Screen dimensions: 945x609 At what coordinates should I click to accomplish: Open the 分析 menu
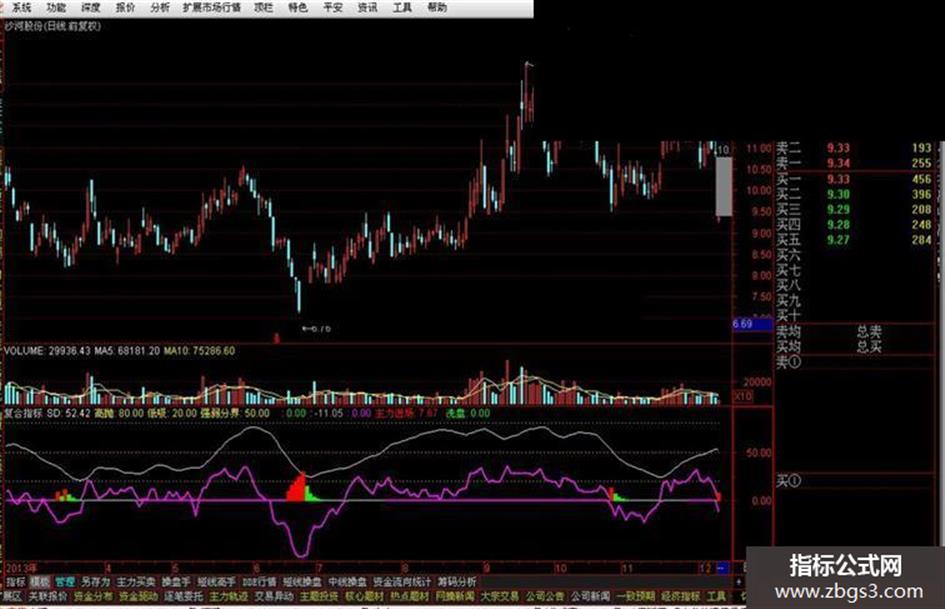click(x=160, y=8)
